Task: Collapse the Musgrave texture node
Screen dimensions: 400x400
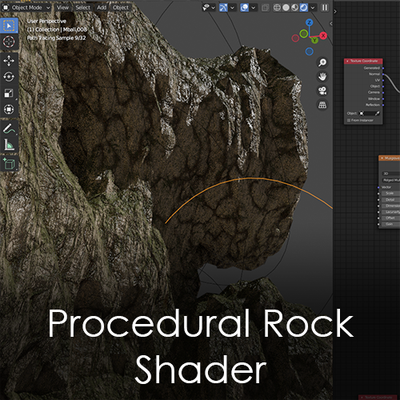Action: pos(382,158)
